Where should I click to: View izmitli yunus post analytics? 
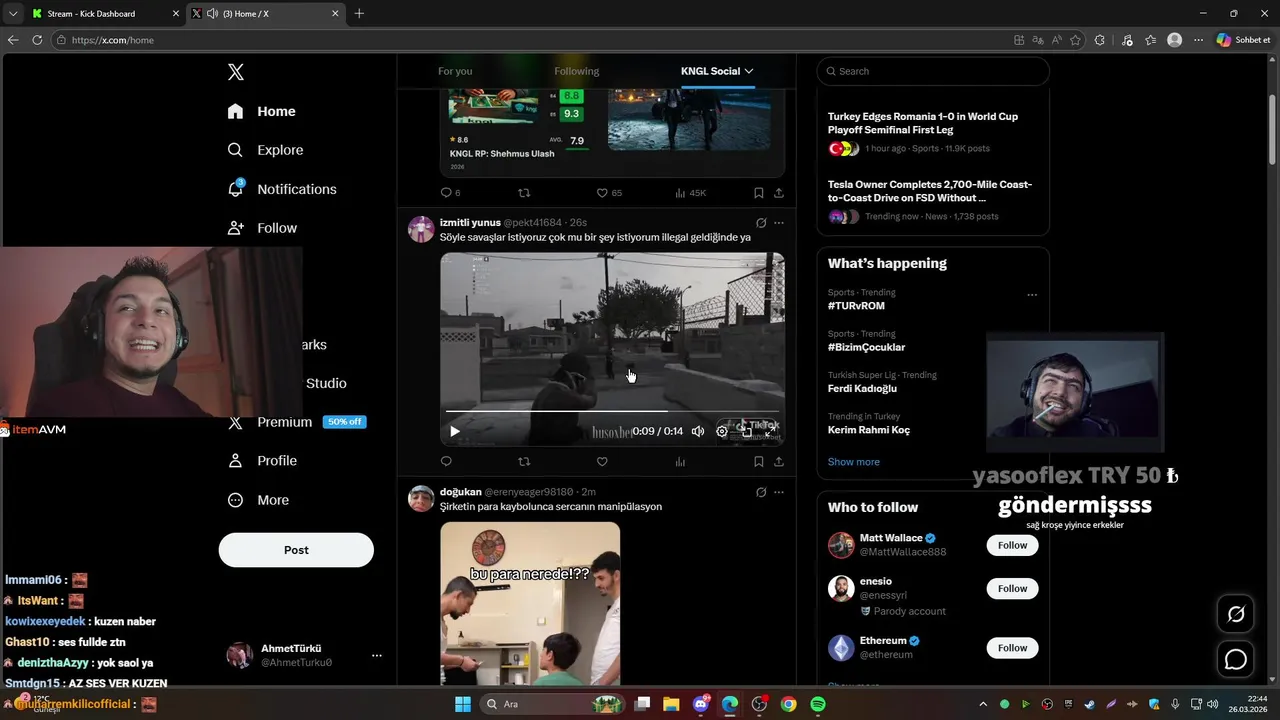pos(680,462)
